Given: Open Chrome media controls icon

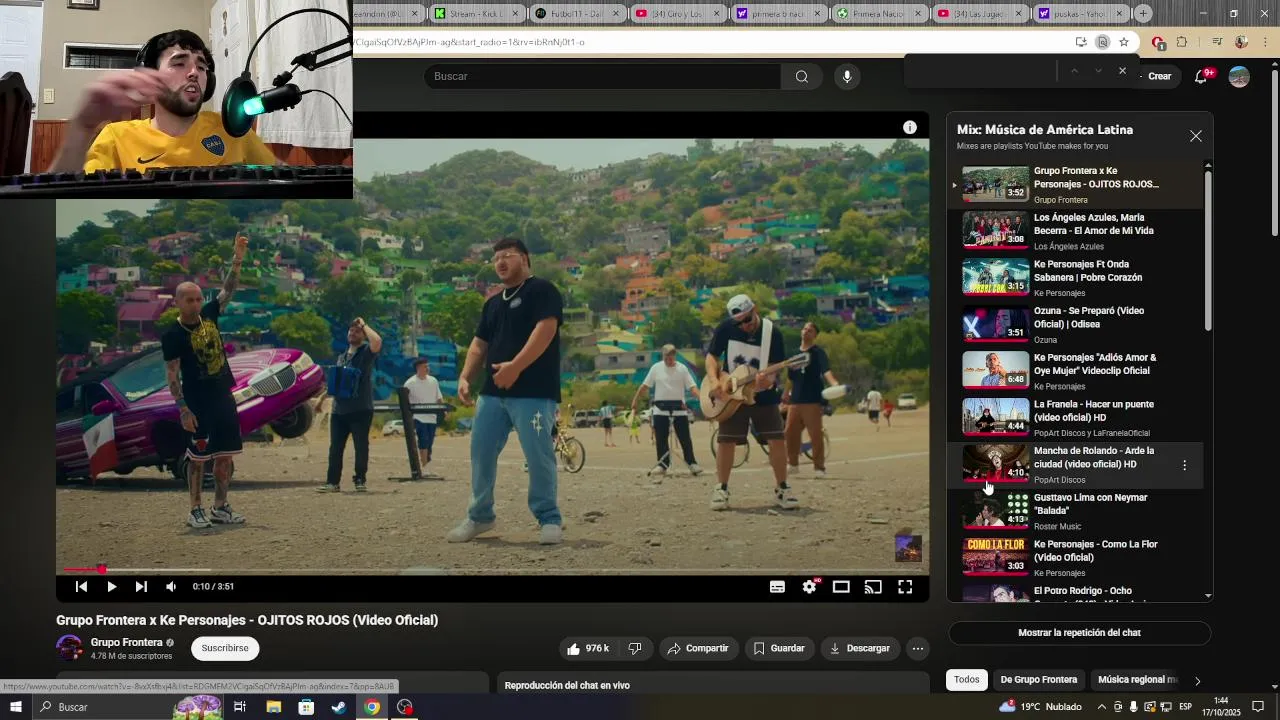Looking at the screenshot, I should click(1217, 42).
